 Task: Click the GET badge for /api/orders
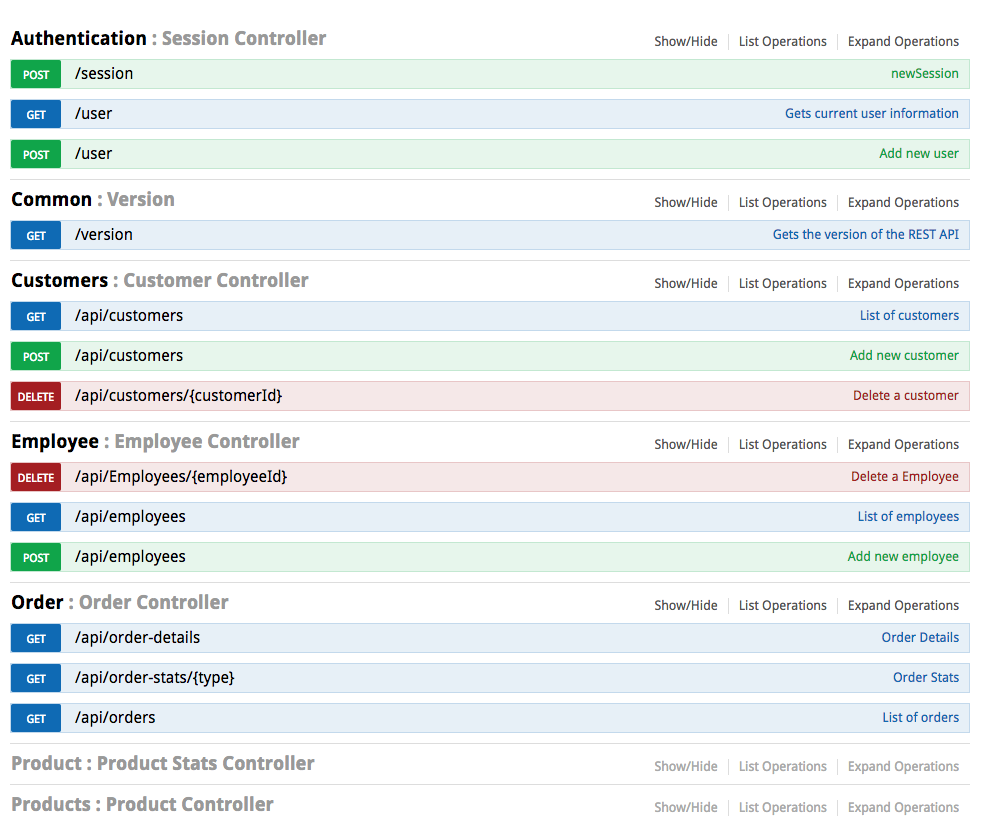click(x=36, y=718)
